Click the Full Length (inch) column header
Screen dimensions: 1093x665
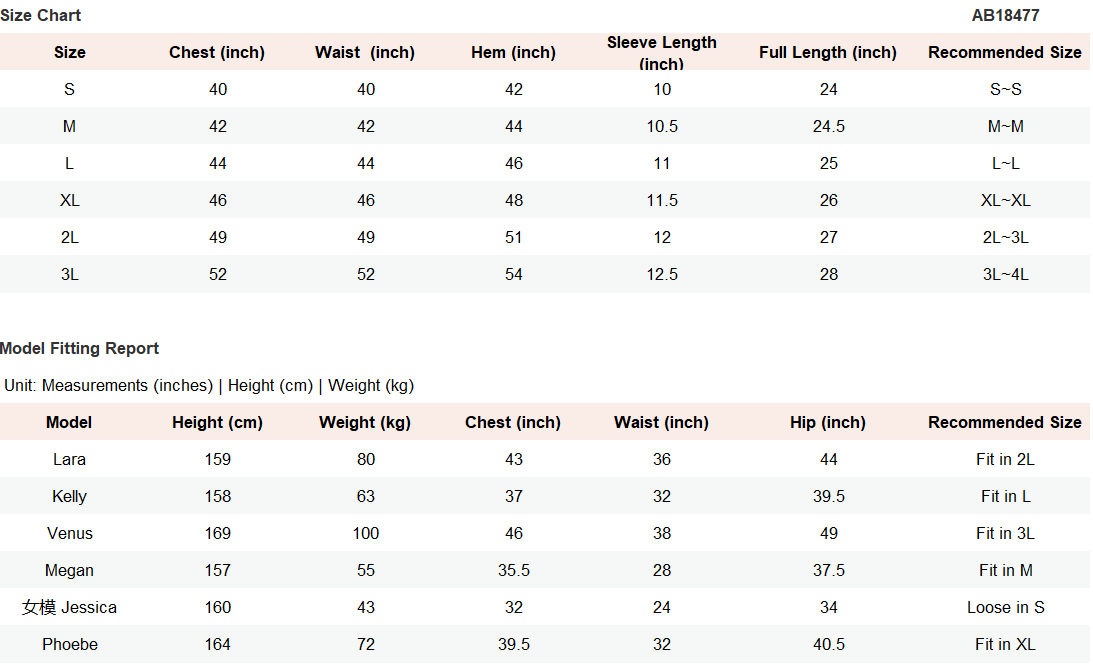(828, 52)
